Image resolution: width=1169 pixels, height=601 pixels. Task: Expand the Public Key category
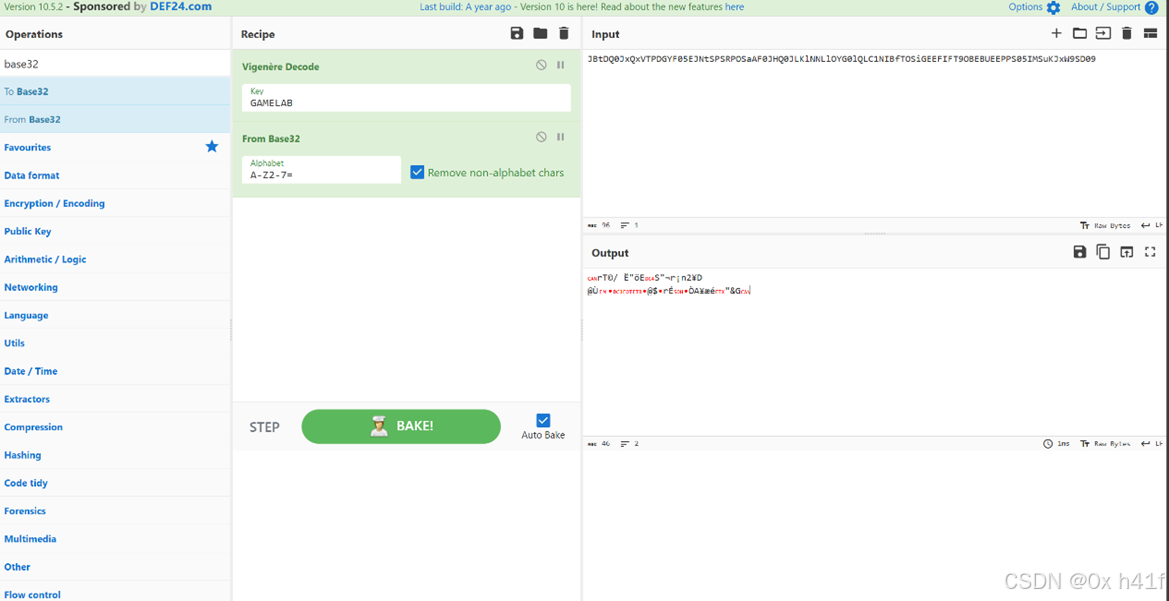[116, 231]
